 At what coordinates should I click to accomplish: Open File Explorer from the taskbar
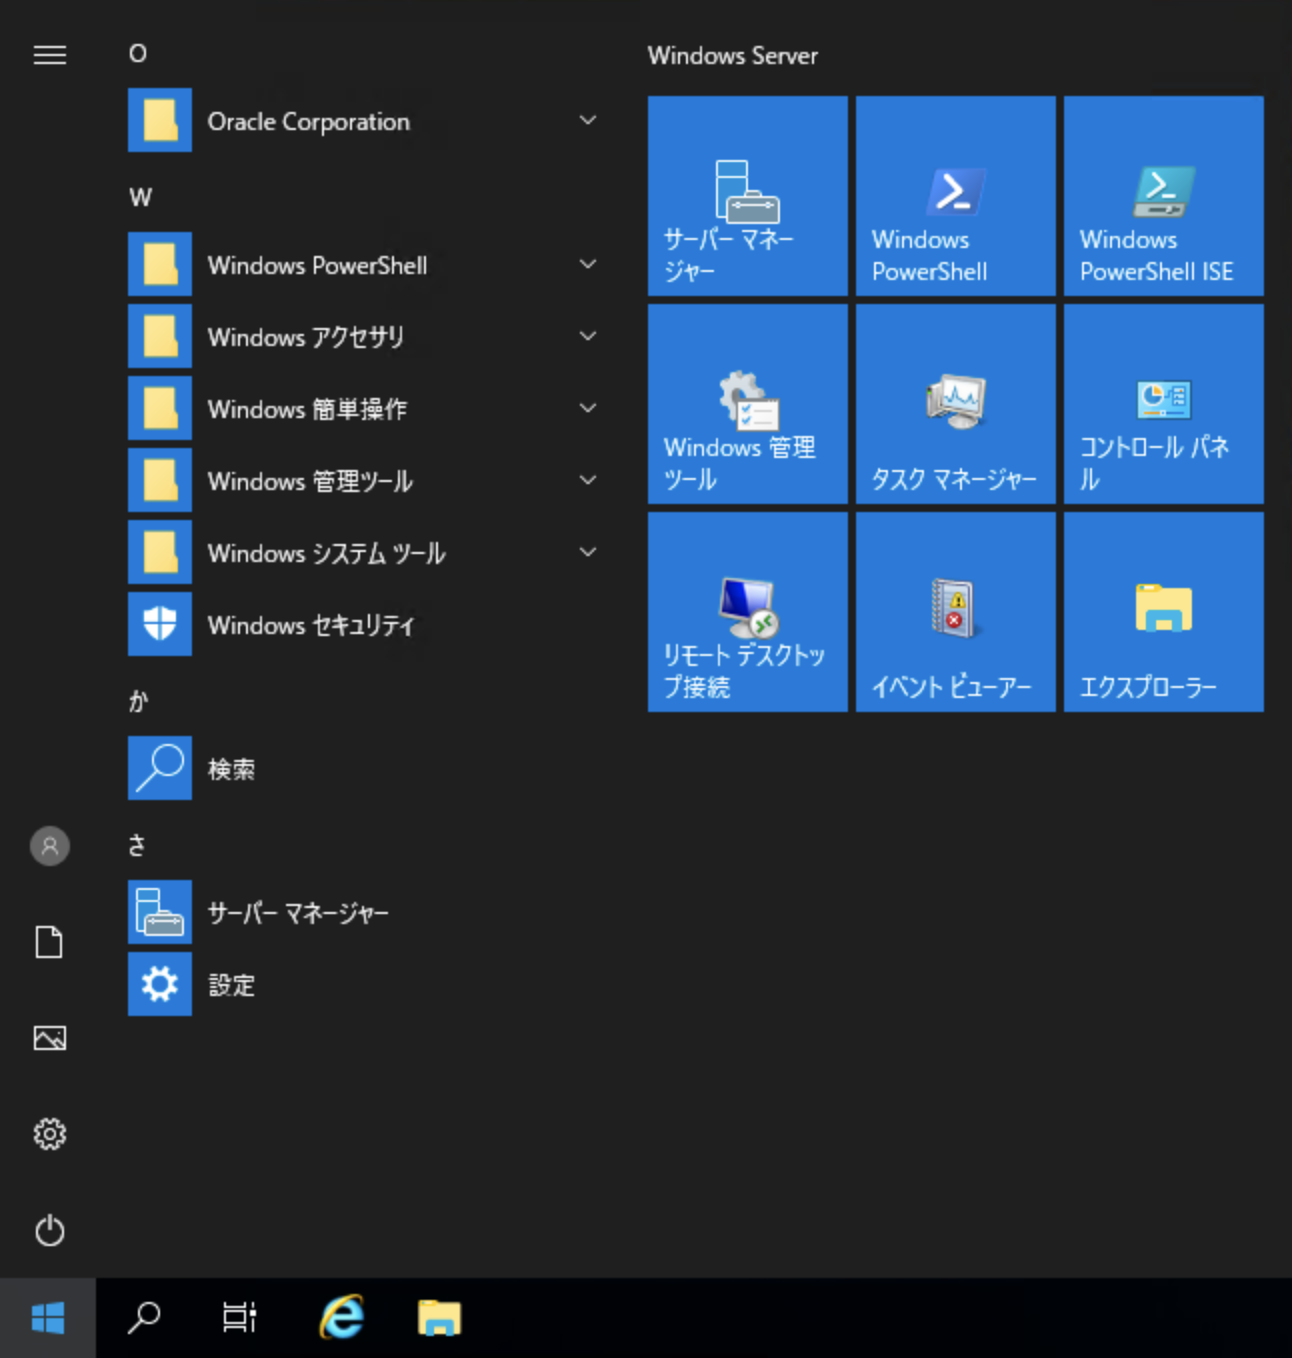439,1318
